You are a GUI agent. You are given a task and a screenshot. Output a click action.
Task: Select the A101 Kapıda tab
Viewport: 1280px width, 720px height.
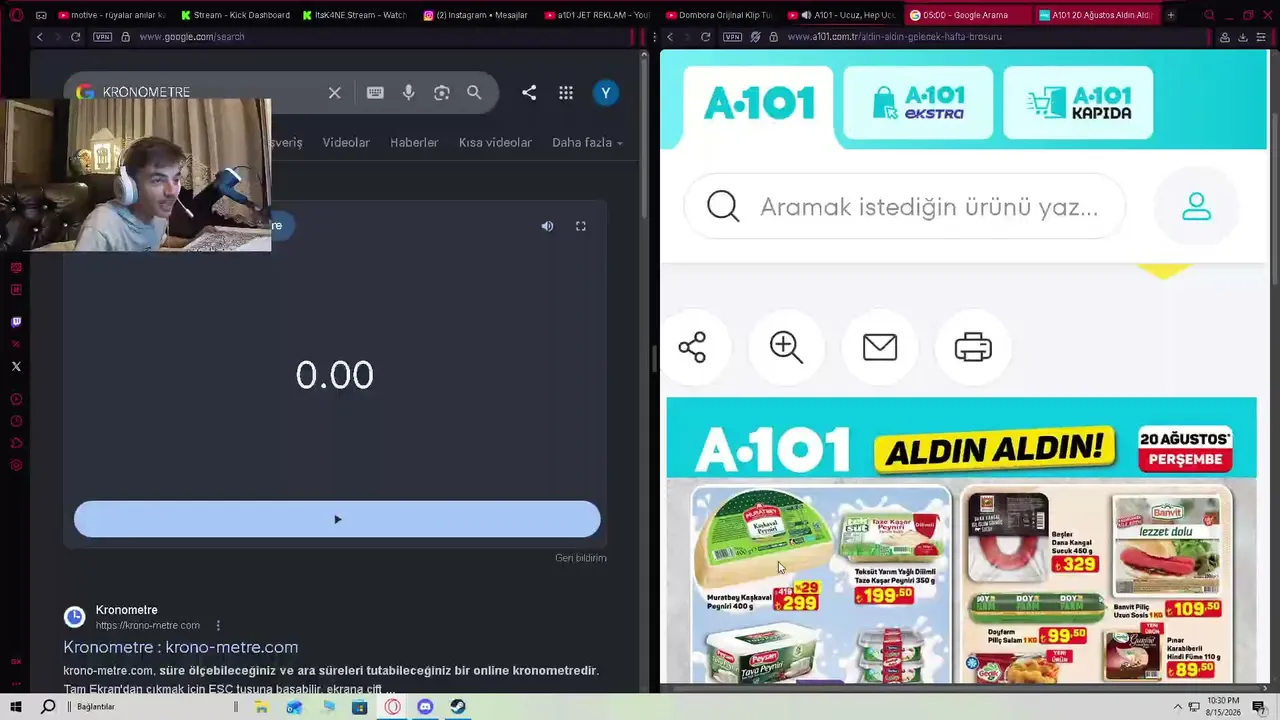click(1078, 103)
